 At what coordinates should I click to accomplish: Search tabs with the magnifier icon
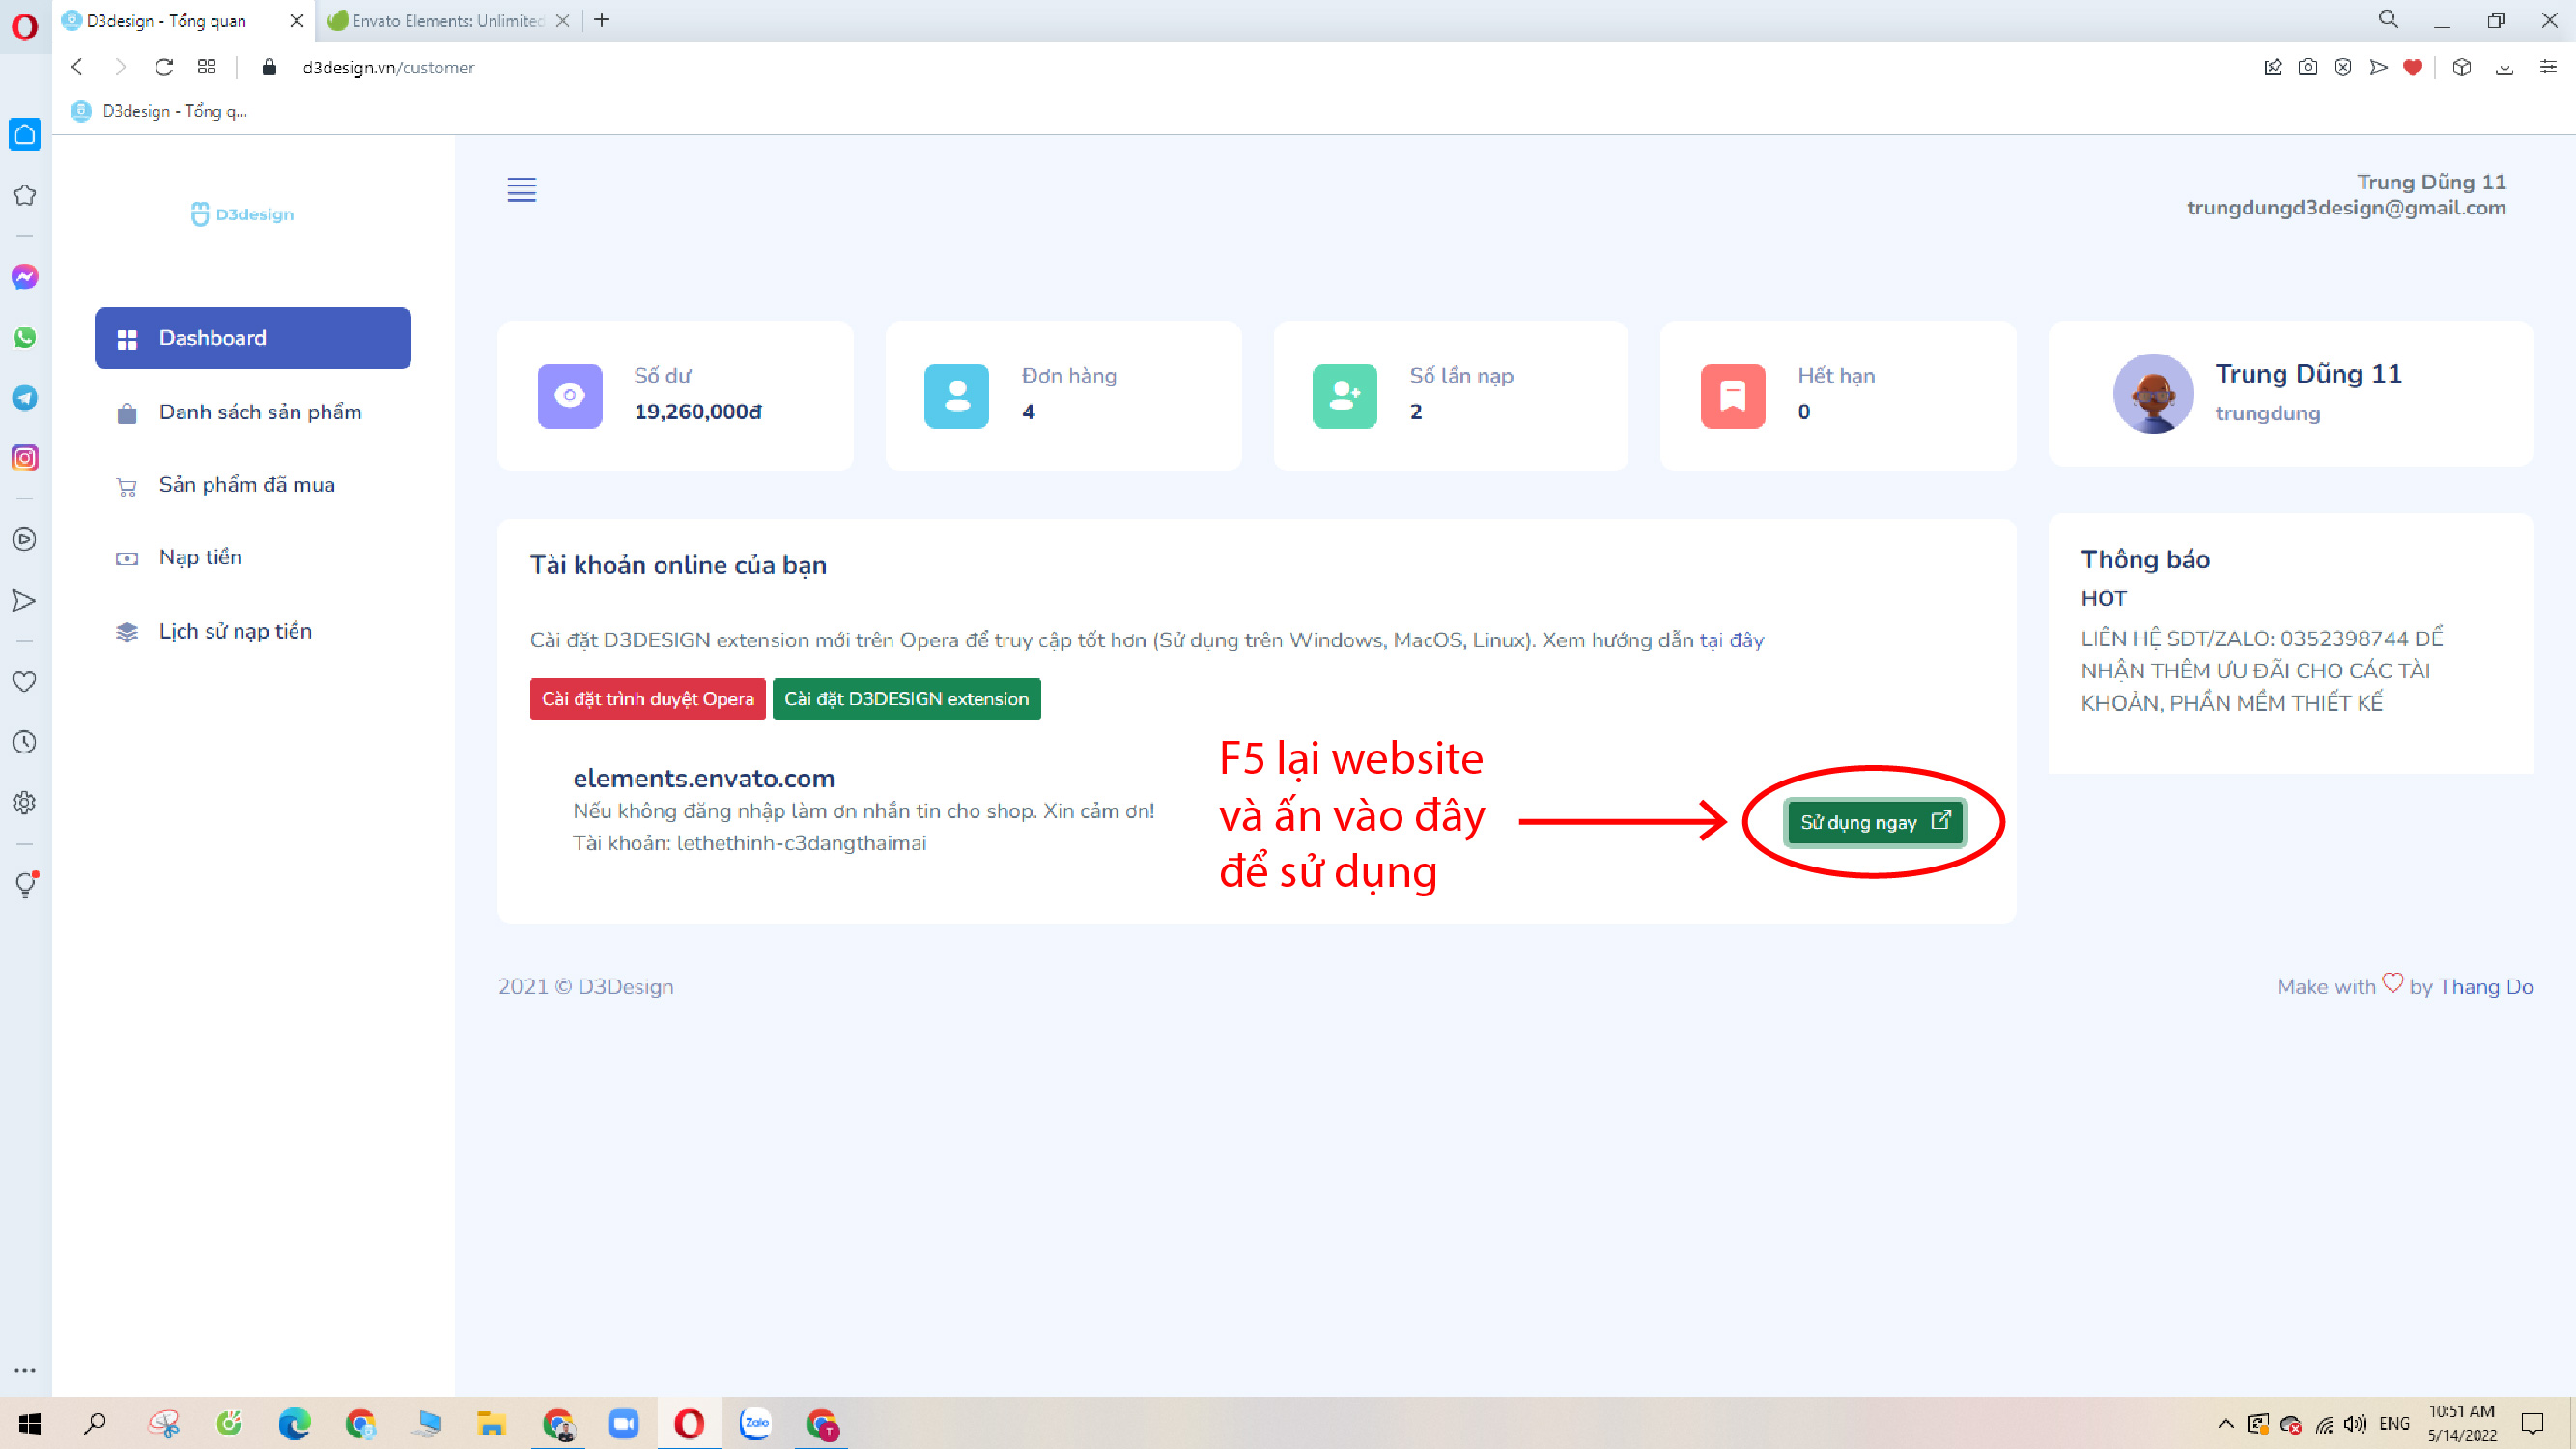coord(2388,19)
